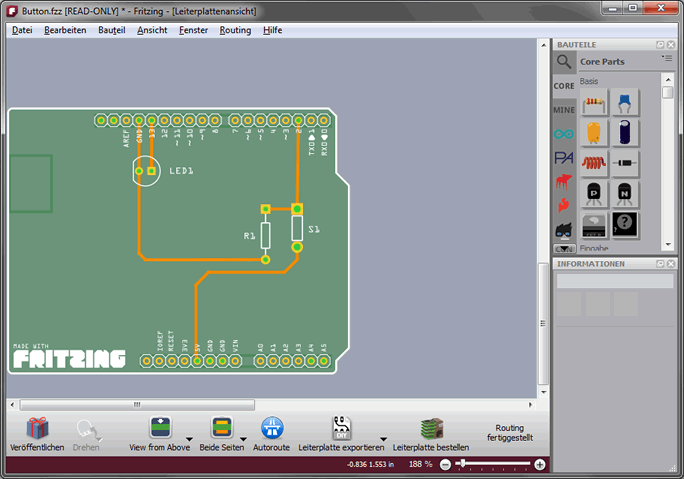Expand the Beide Seiten dropdown arrow

click(243, 436)
